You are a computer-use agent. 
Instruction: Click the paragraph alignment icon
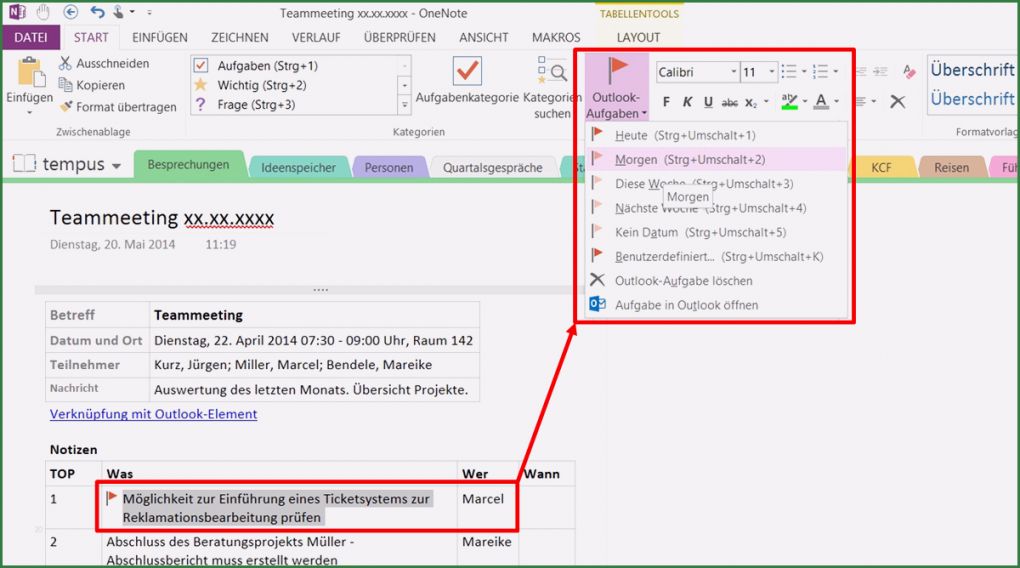pos(861,101)
